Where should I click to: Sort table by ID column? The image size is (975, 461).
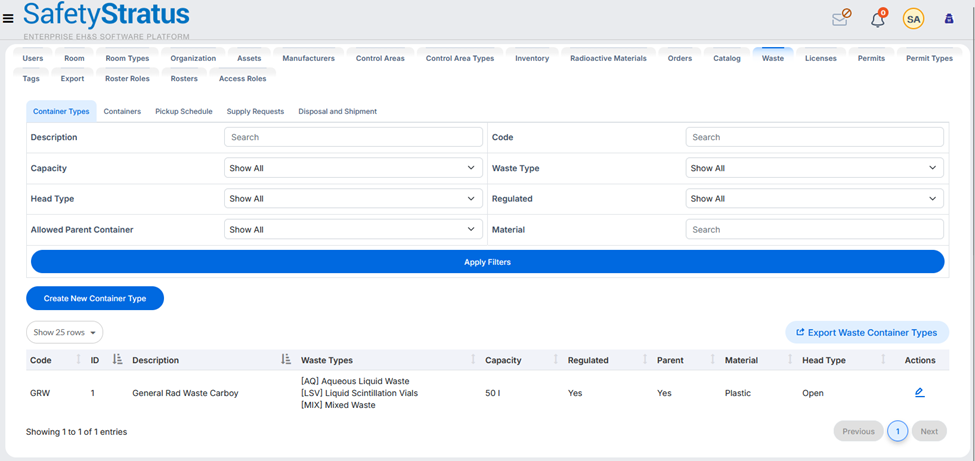(x=118, y=360)
